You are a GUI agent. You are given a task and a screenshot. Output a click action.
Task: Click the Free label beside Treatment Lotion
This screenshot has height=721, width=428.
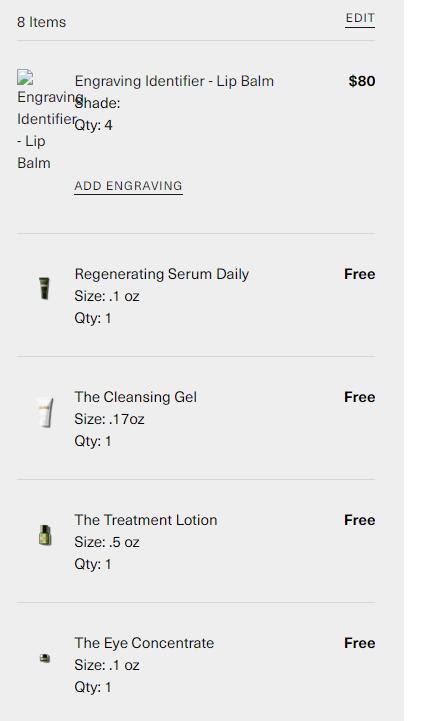[x=360, y=520]
